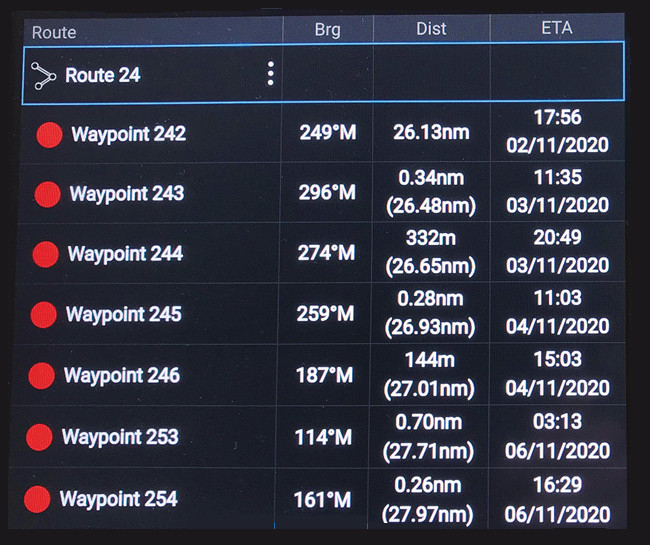Click the route path icon beside Route 24
This screenshot has width=650, height=545.
(44, 76)
